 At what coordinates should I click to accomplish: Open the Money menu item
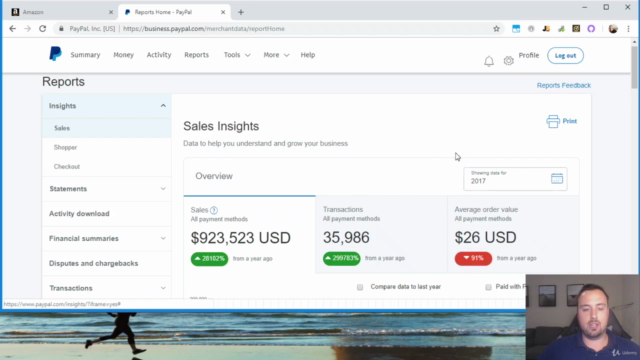(123, 55)
